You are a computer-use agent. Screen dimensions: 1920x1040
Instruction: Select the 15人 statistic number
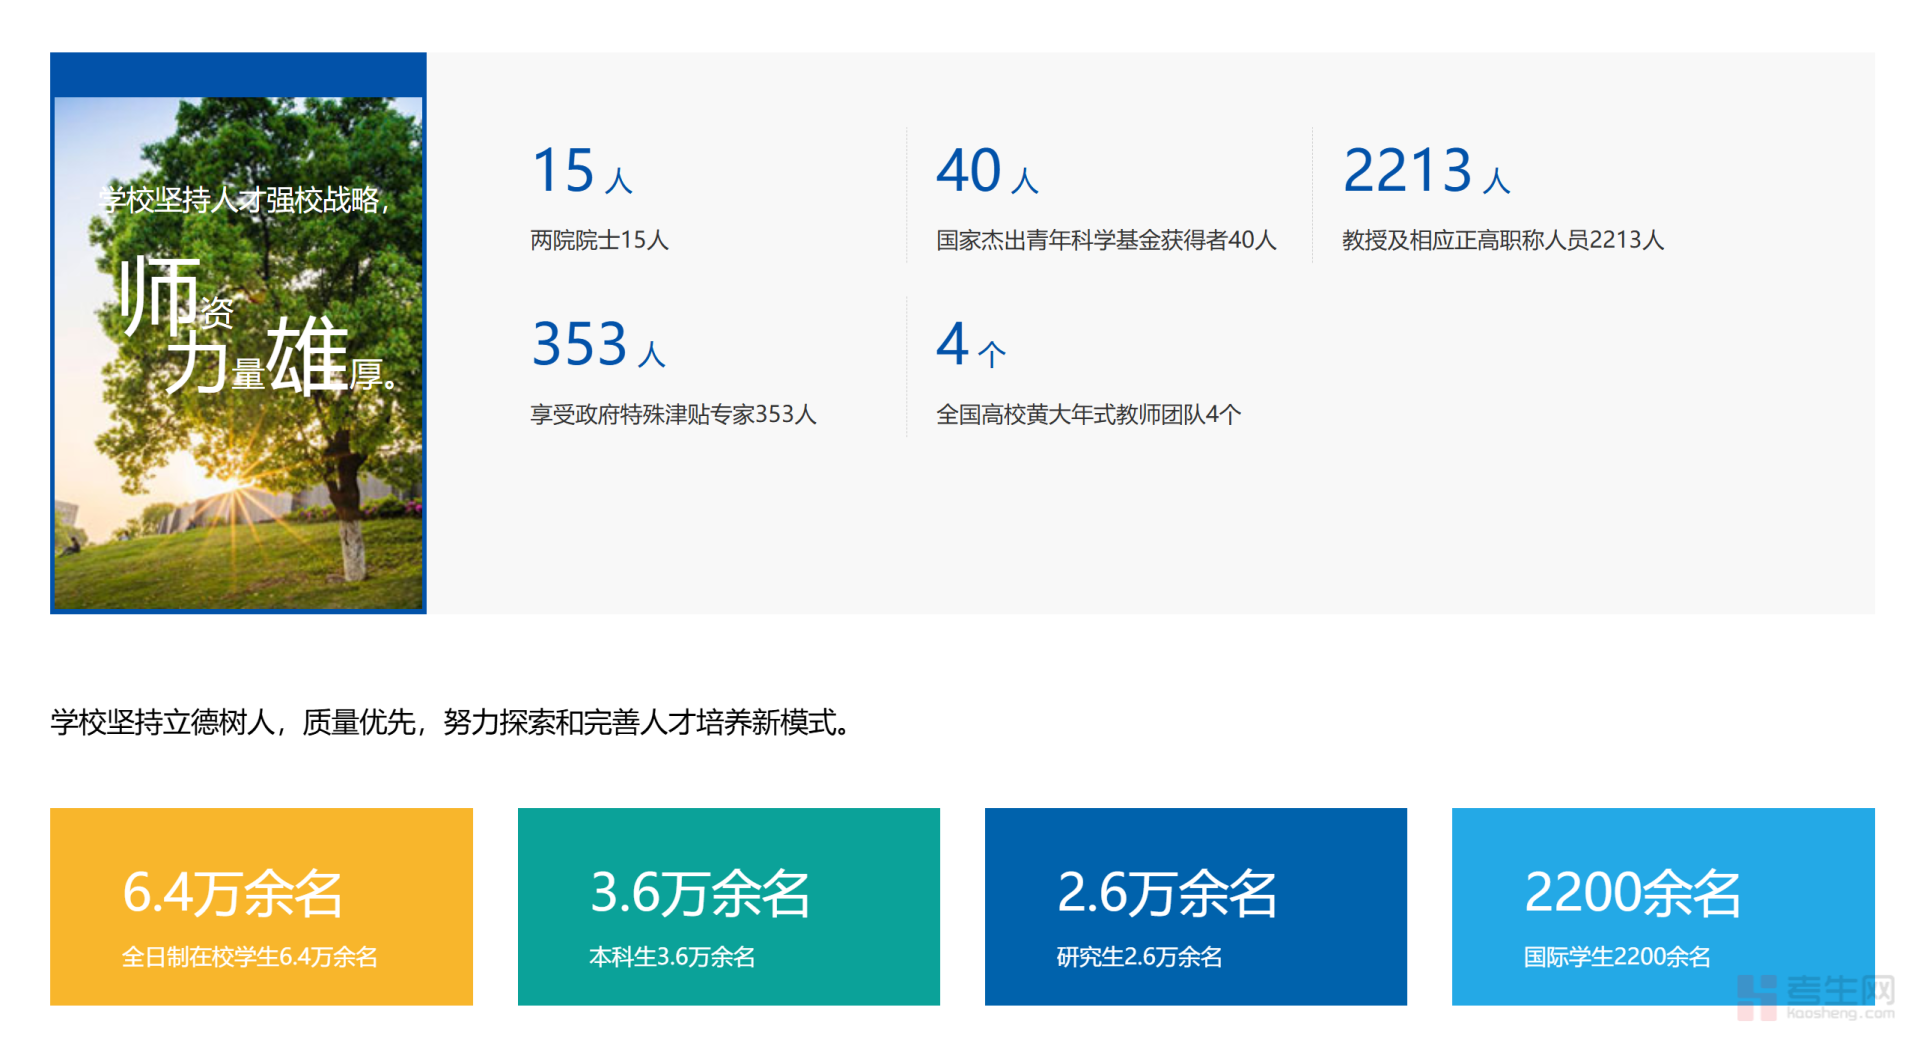582,171
